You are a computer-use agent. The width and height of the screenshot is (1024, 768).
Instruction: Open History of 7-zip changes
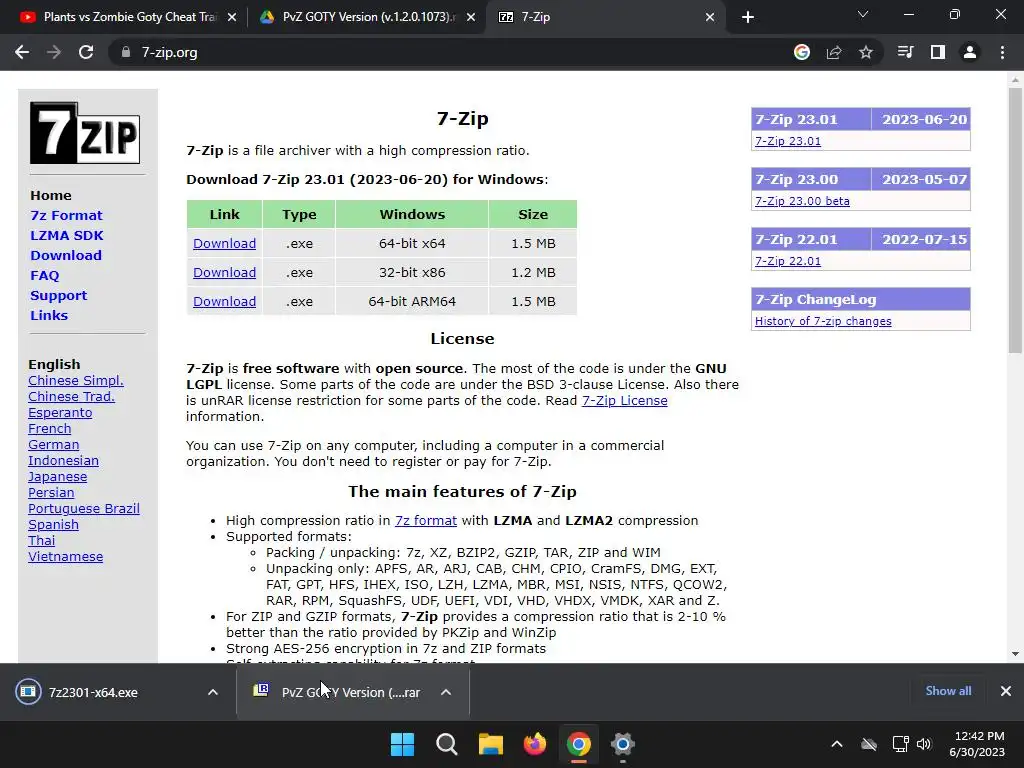point(823,321)
